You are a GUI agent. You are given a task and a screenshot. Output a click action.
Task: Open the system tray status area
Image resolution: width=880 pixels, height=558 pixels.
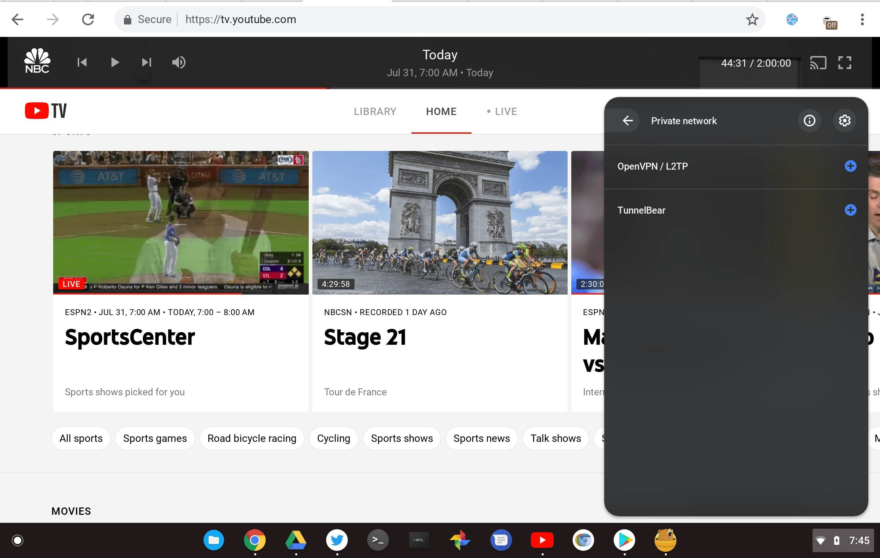pos(843,541)
